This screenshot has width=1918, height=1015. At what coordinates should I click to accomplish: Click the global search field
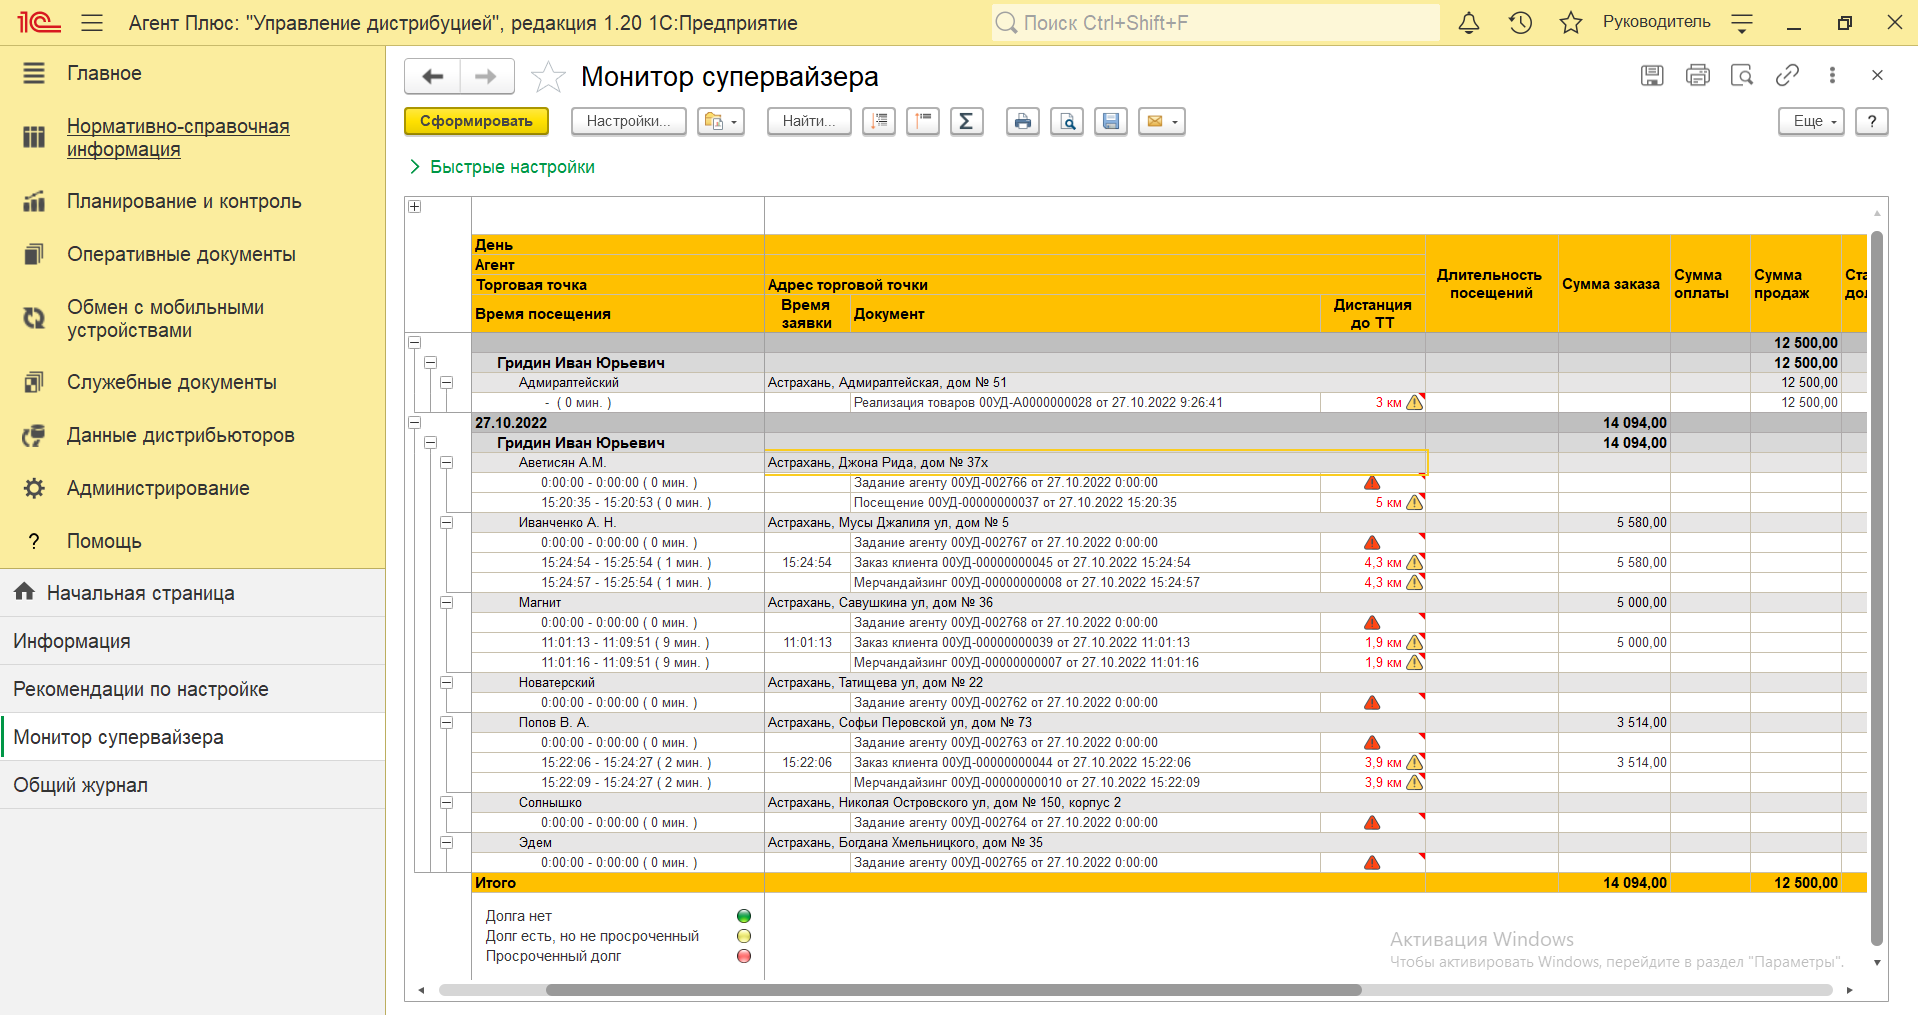(x=1215, y=22)
